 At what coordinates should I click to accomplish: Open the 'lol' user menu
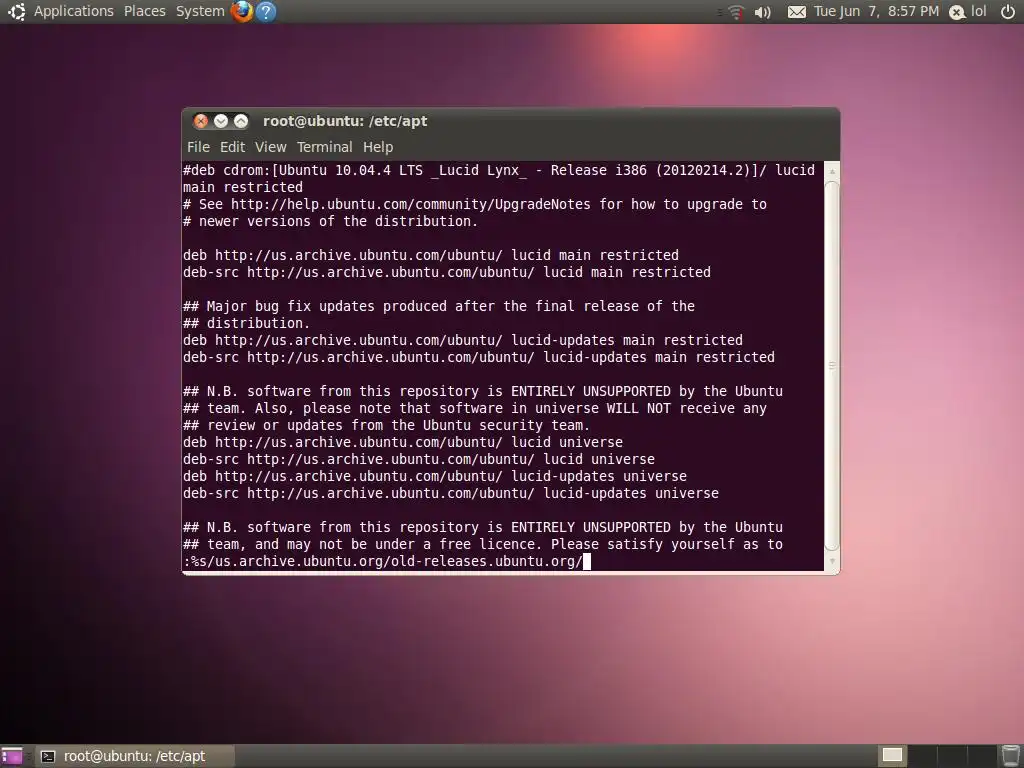point(978,11)
